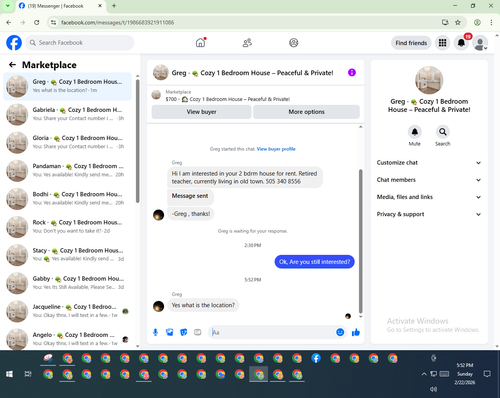Open the View buyer profile link
Image resolution: width=500 pixels, height=398 pixels.
point(276,149)
